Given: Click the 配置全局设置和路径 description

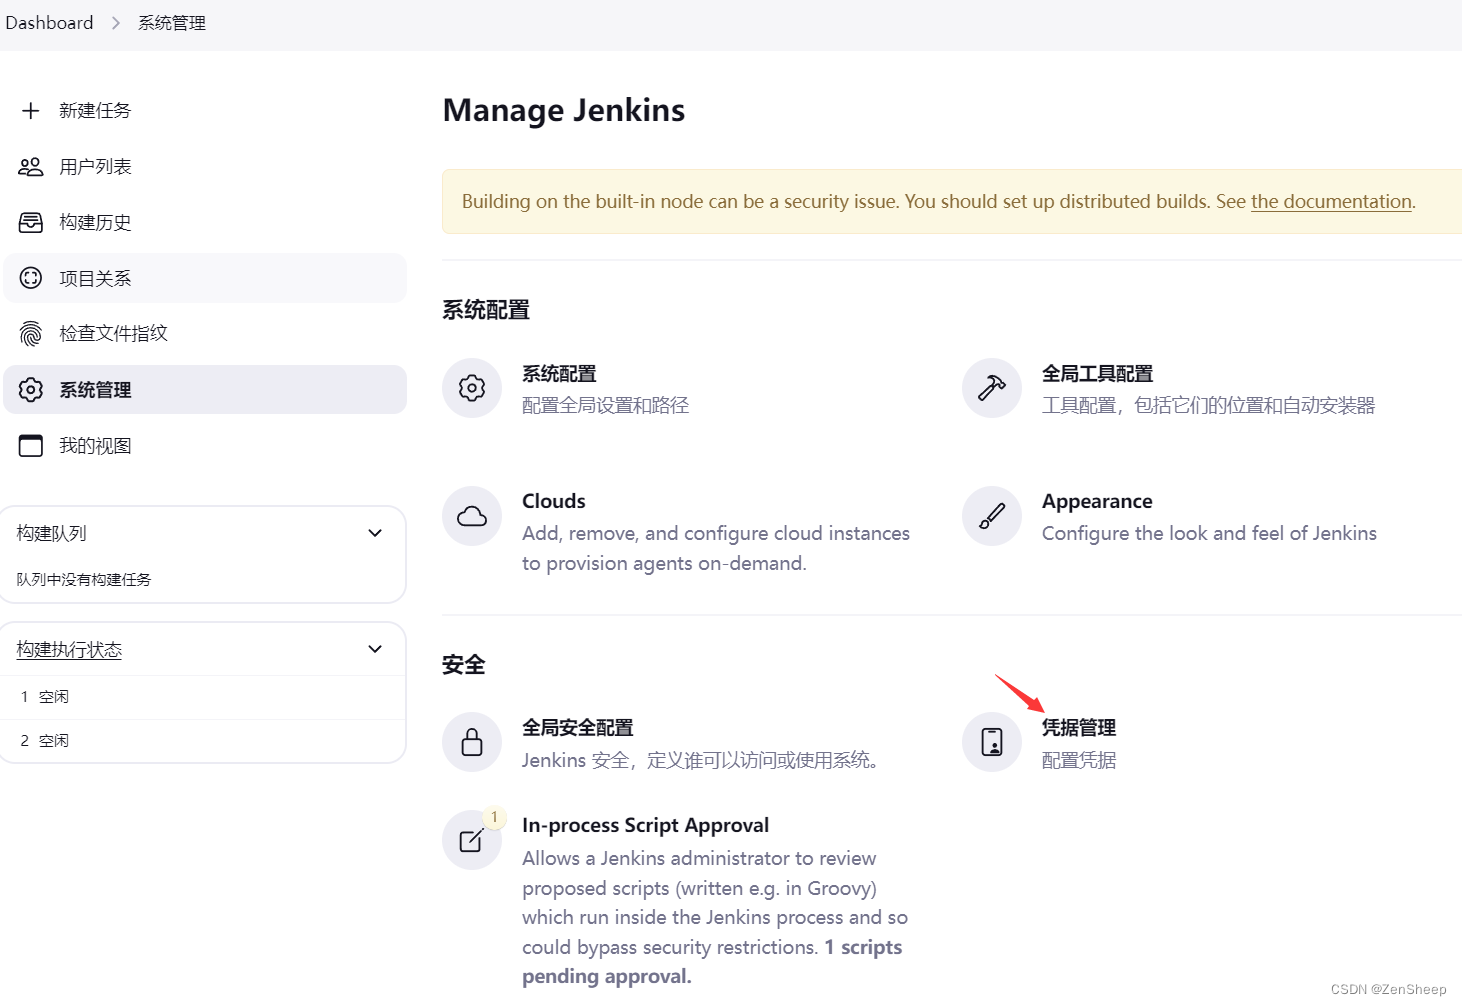Looking at the screenshot, I should pyautogui.click(x=606, y=405).
